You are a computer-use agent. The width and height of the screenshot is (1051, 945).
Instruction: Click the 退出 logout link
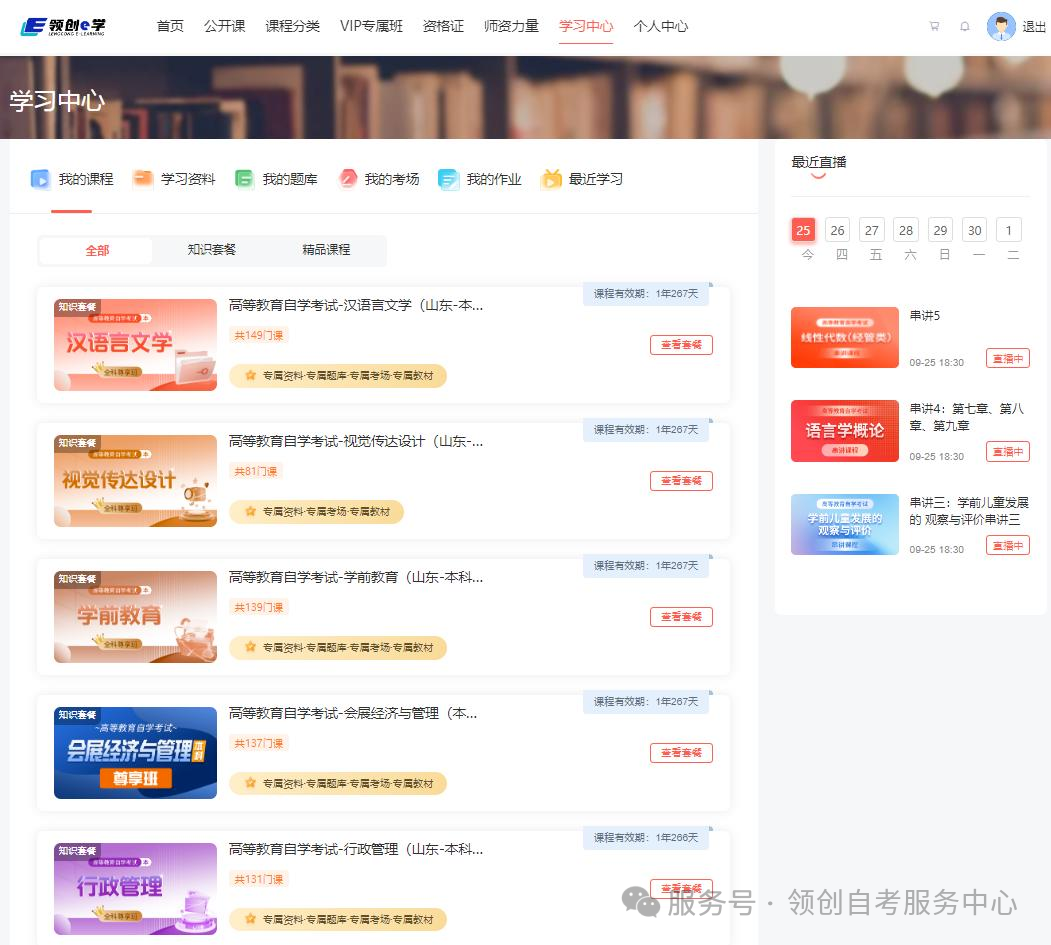tap(1034, 27)
